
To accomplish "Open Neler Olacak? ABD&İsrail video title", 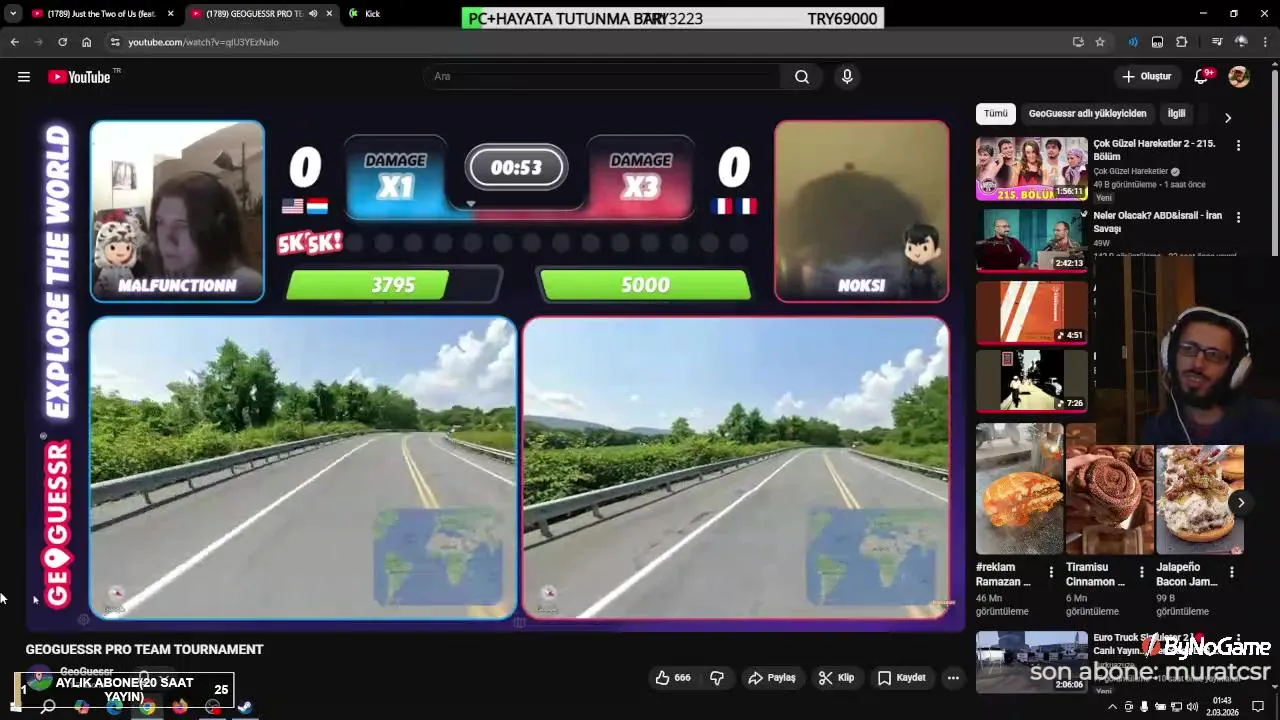I will tap(1157, 222).
